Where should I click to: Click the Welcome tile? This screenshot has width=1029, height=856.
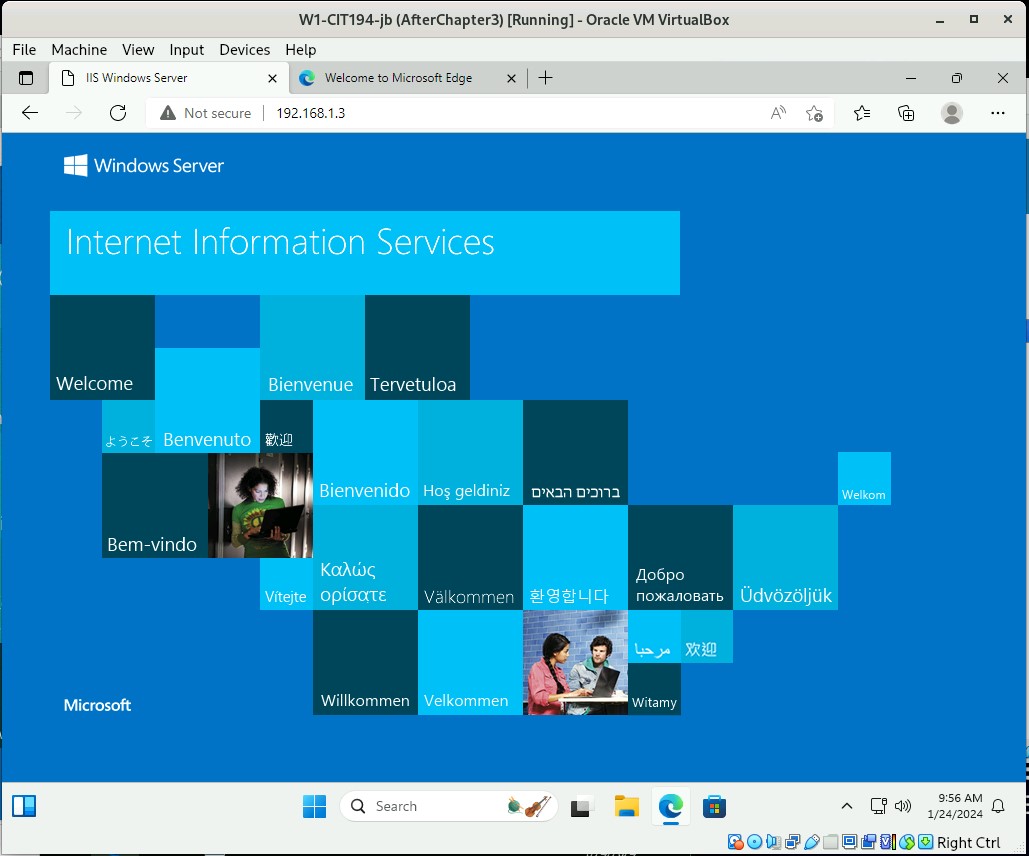(x=102, y=347)
